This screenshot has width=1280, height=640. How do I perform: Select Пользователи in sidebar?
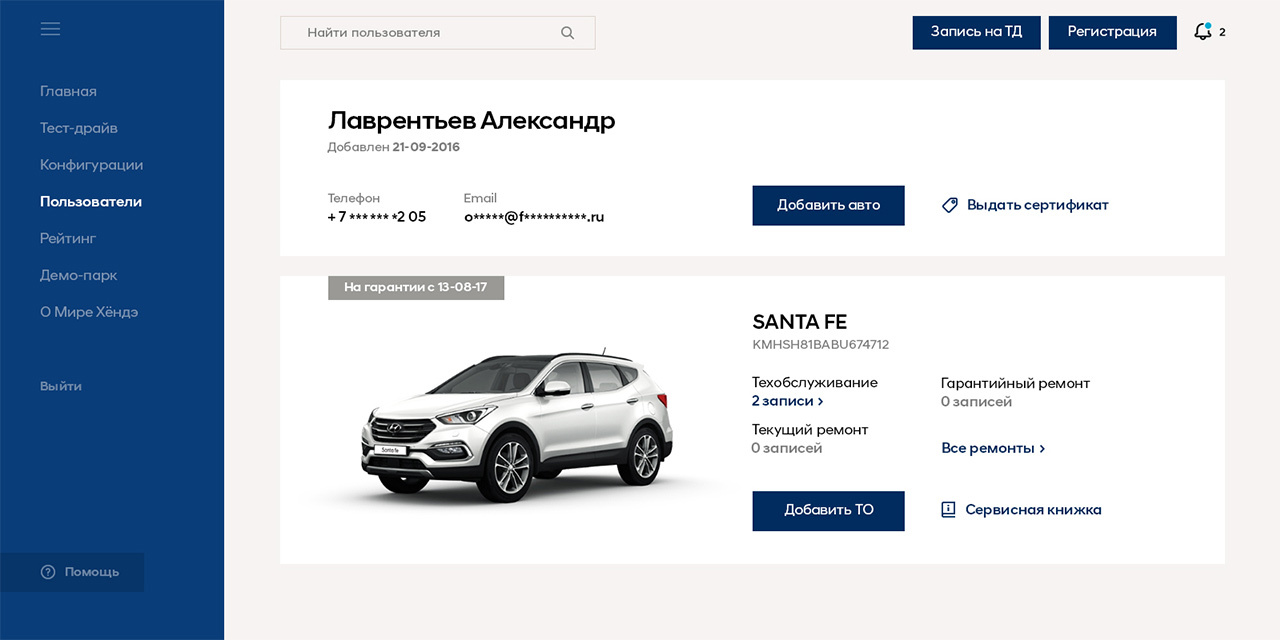(91, 202)
